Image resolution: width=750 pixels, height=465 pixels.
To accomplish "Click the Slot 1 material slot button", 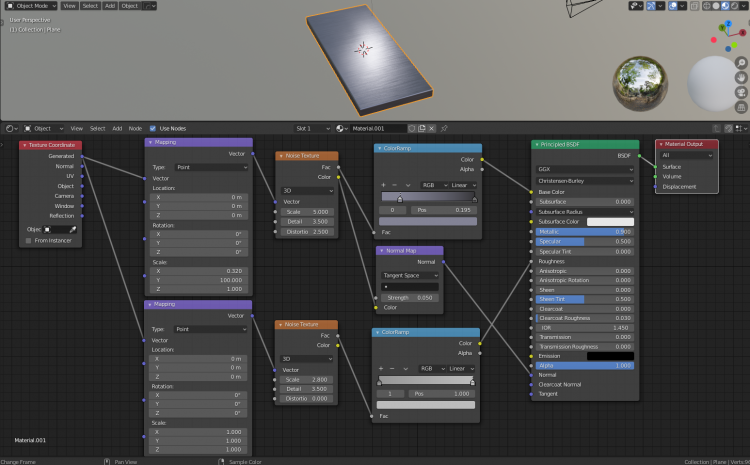I will pos(312,128).
